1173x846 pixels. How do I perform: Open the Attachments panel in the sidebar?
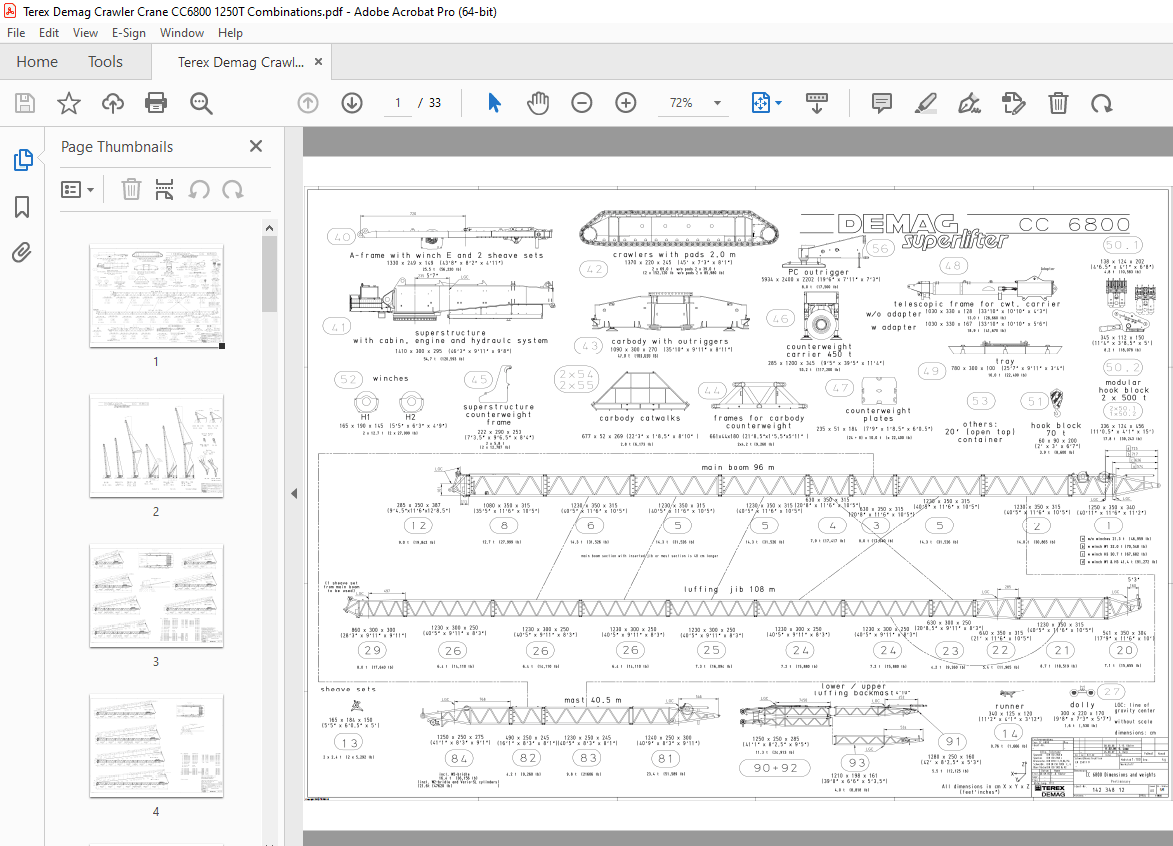pyautogui.click(x=24, y=253)
